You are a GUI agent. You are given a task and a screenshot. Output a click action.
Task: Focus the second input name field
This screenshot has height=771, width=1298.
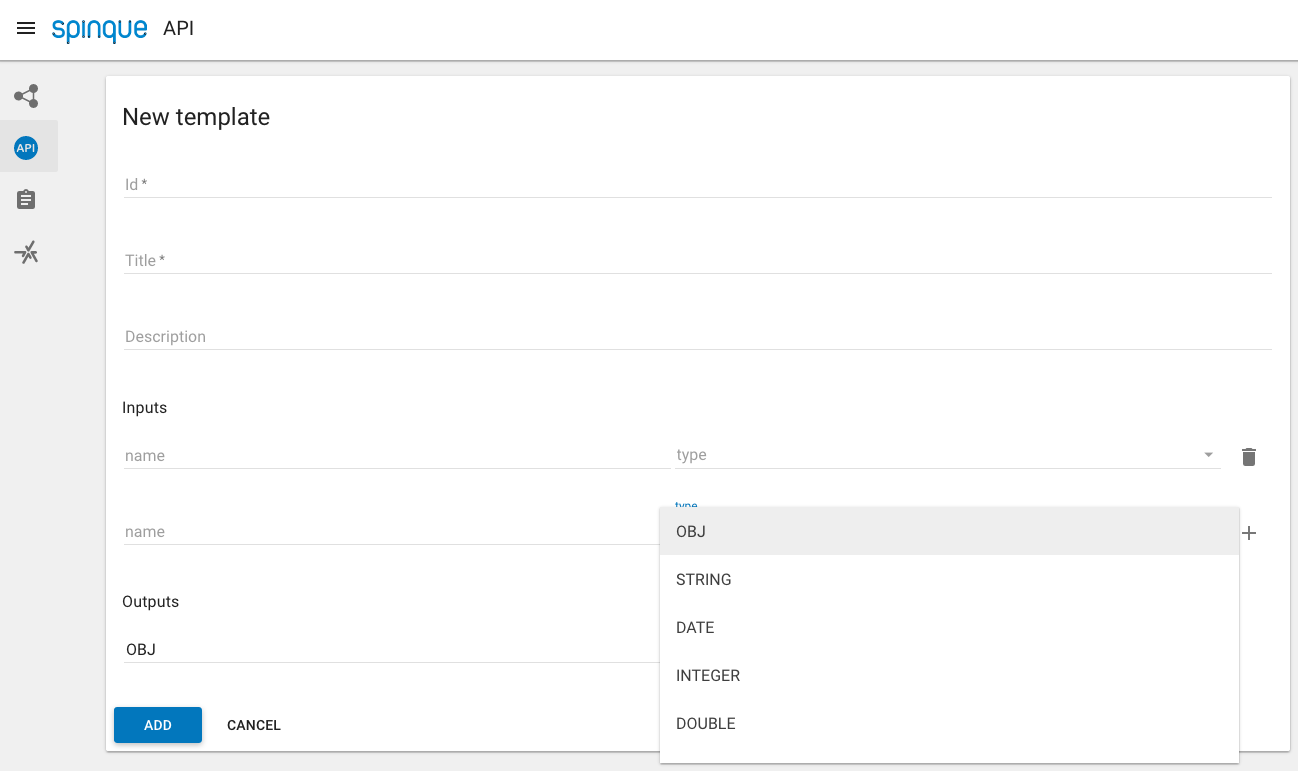[x=391, y=531]
